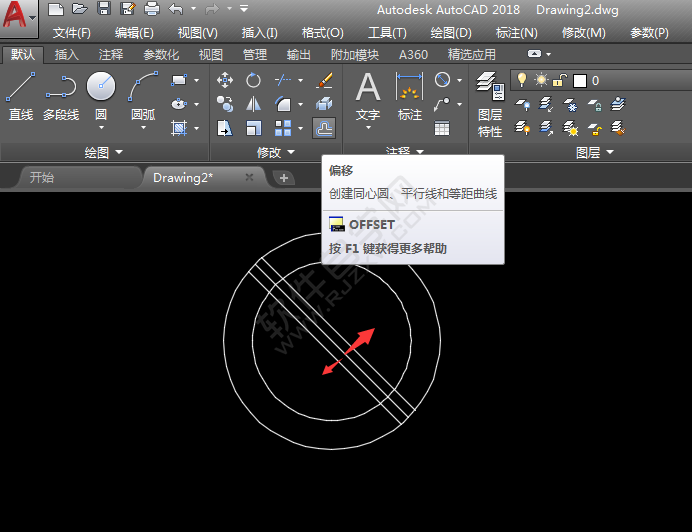This screenshot has height=532, width=692.
Task: Switch to the 注释 ribbon tab
Action: [111, 55]
